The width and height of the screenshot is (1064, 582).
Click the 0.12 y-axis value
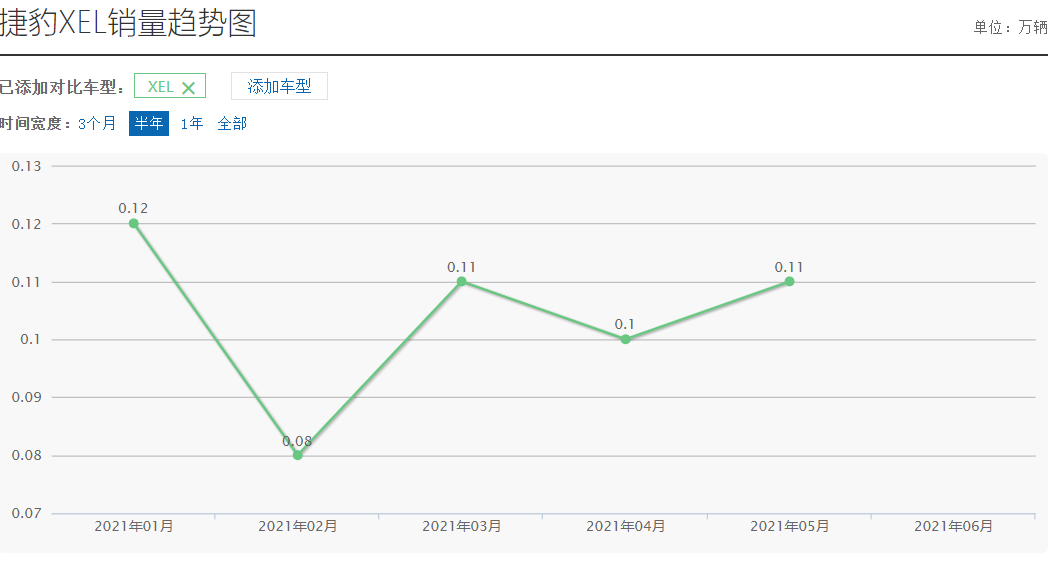pos(26,224)
